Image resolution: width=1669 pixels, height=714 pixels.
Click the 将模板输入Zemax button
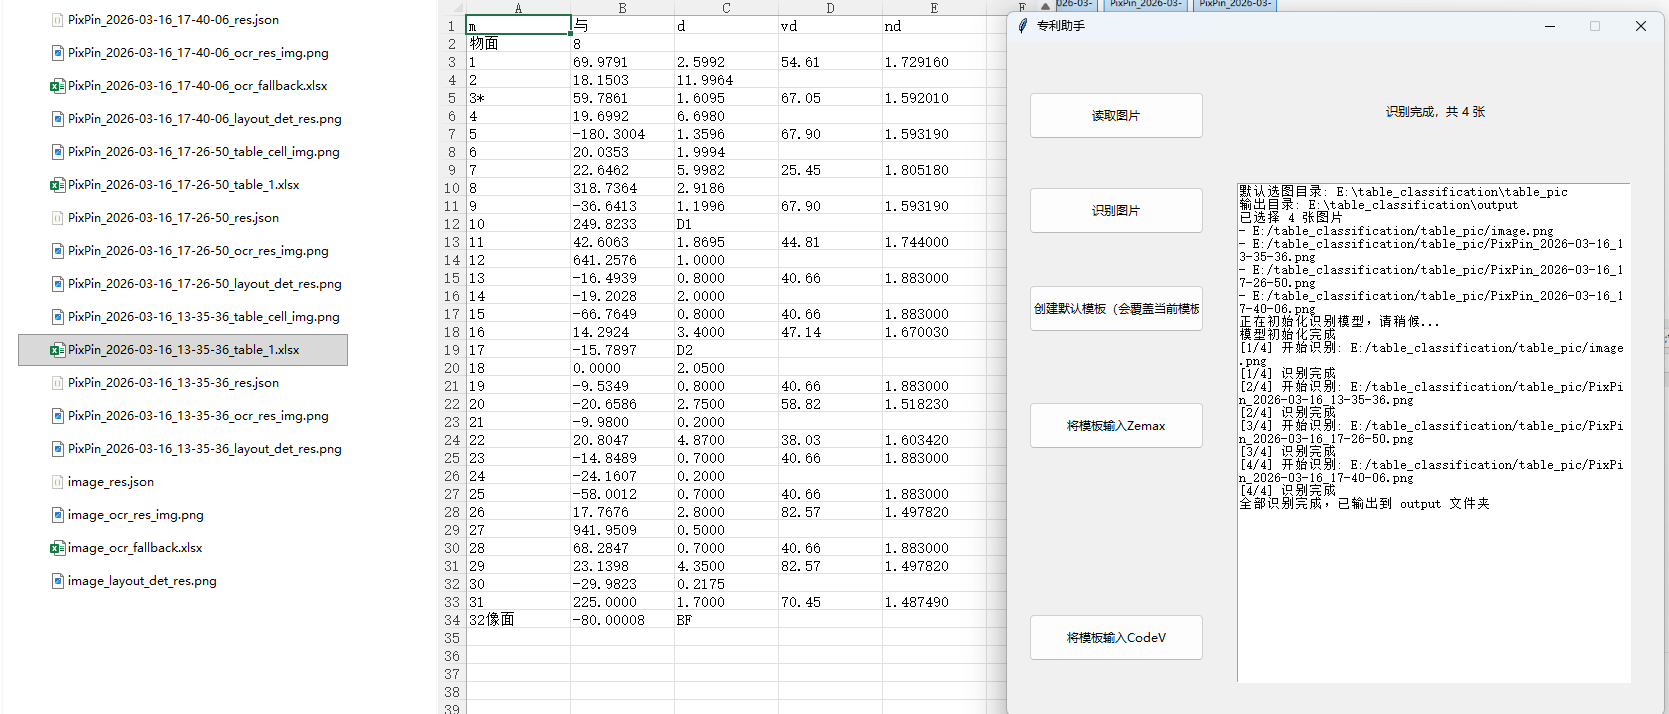[x=1116, y=426]
